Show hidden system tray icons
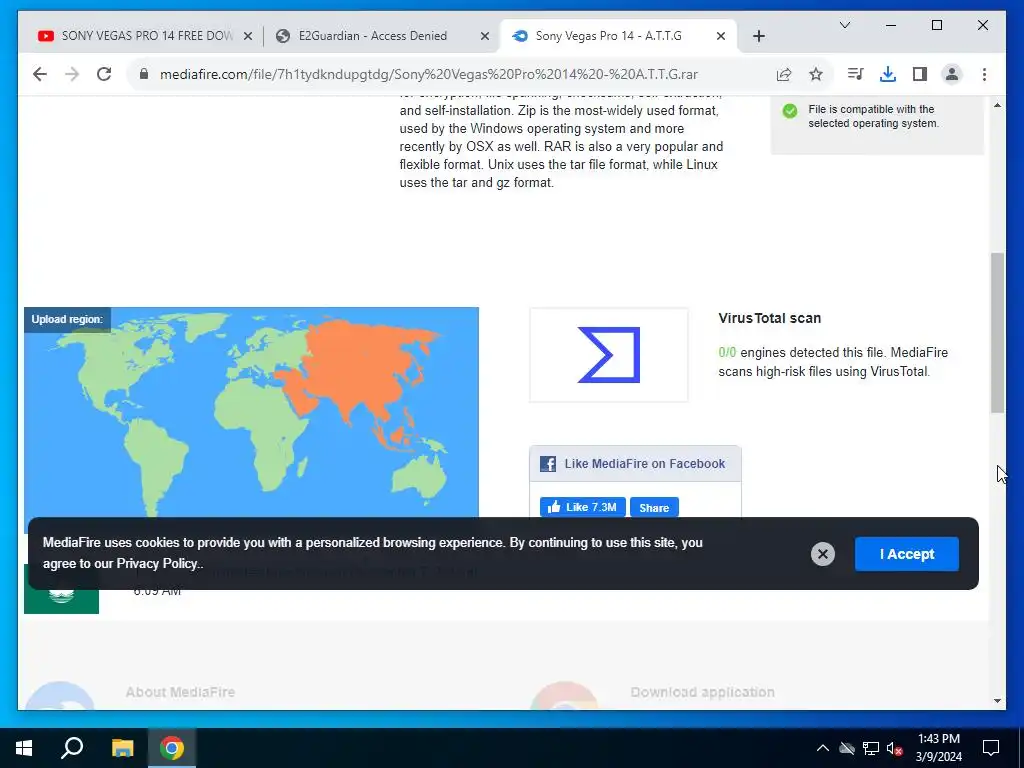The height and width of the screenshot is (768, 1024). coord(823,748)
